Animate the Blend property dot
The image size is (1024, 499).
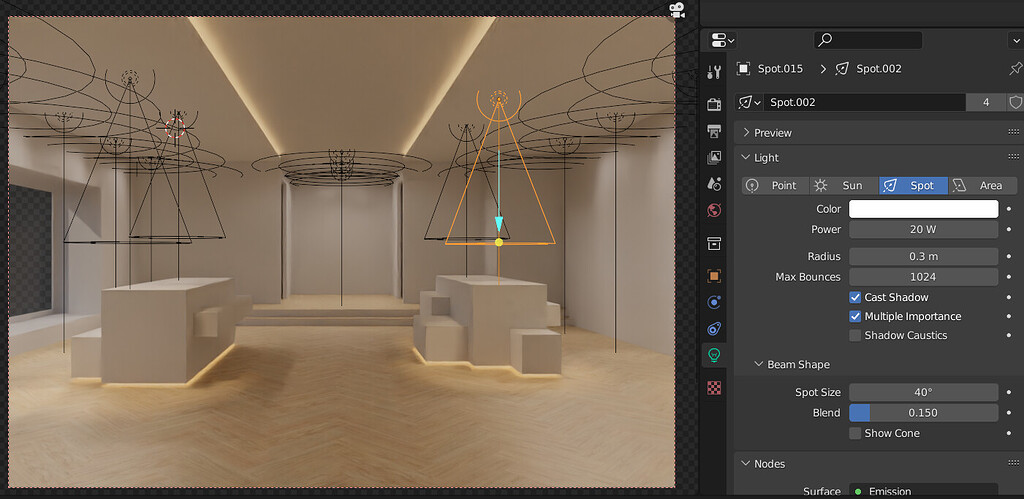(x=1009, y=413)
